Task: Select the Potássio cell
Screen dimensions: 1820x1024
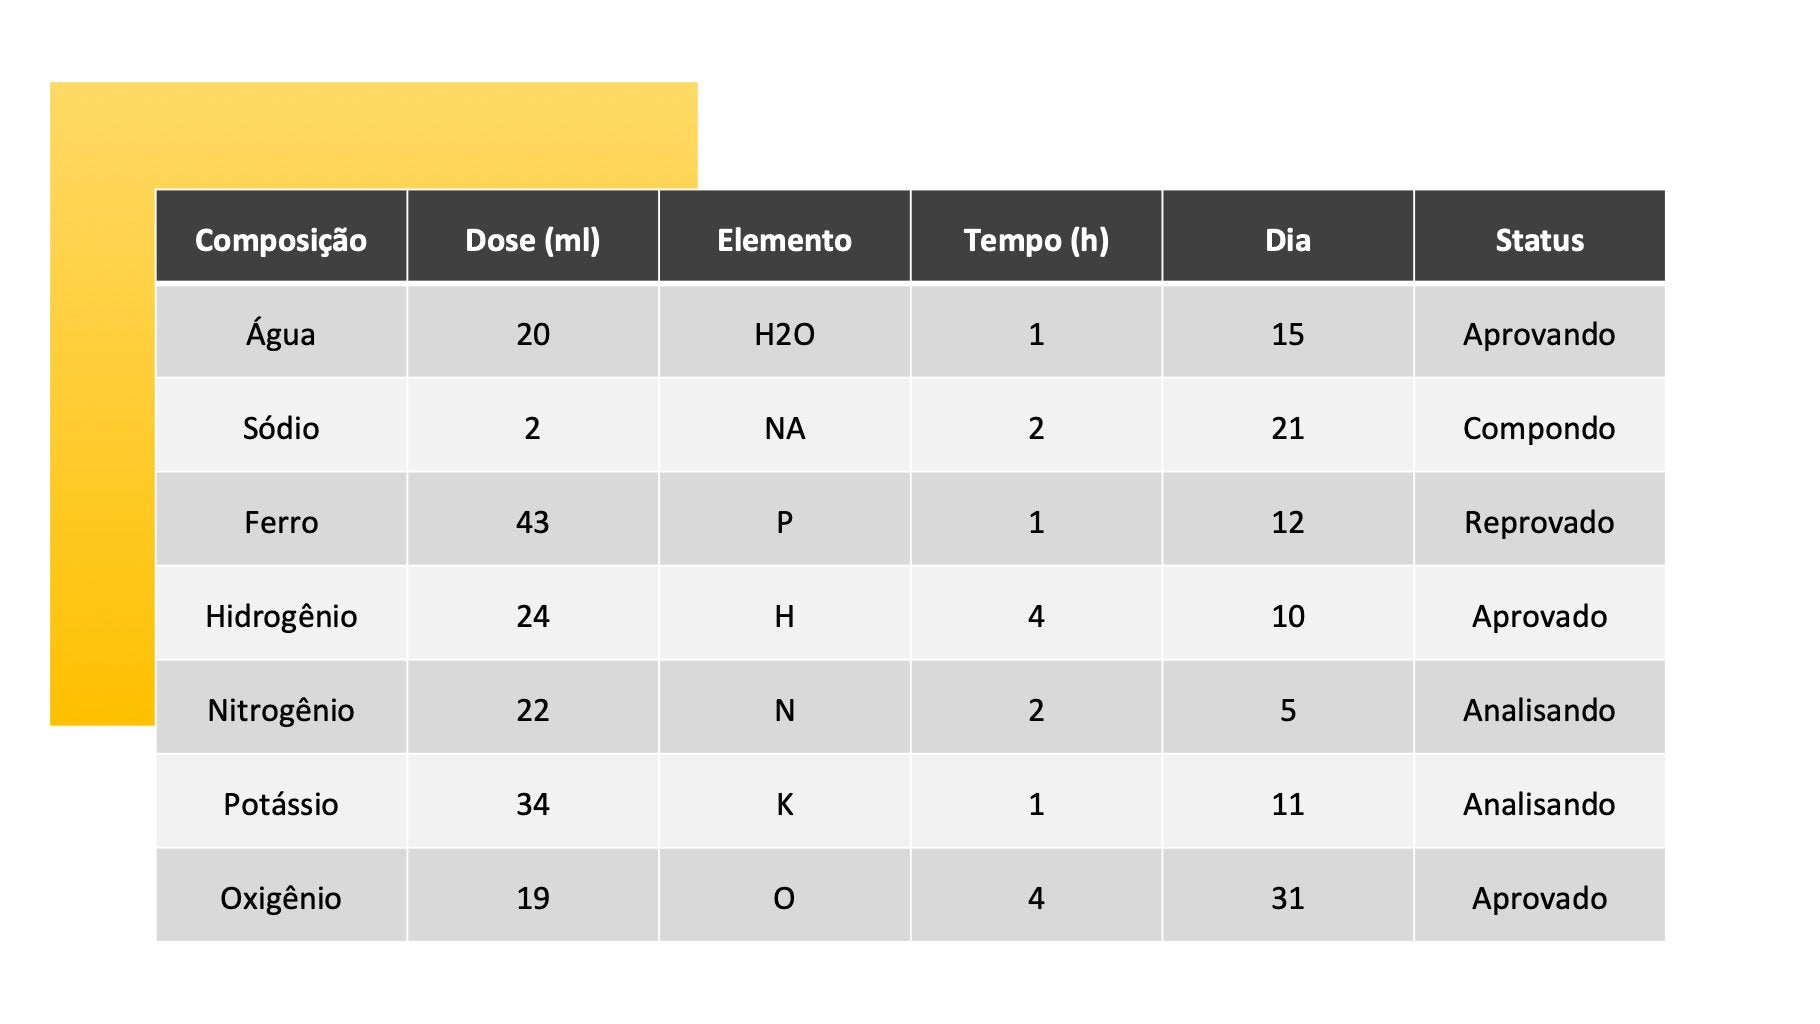Action: (281, 804)
